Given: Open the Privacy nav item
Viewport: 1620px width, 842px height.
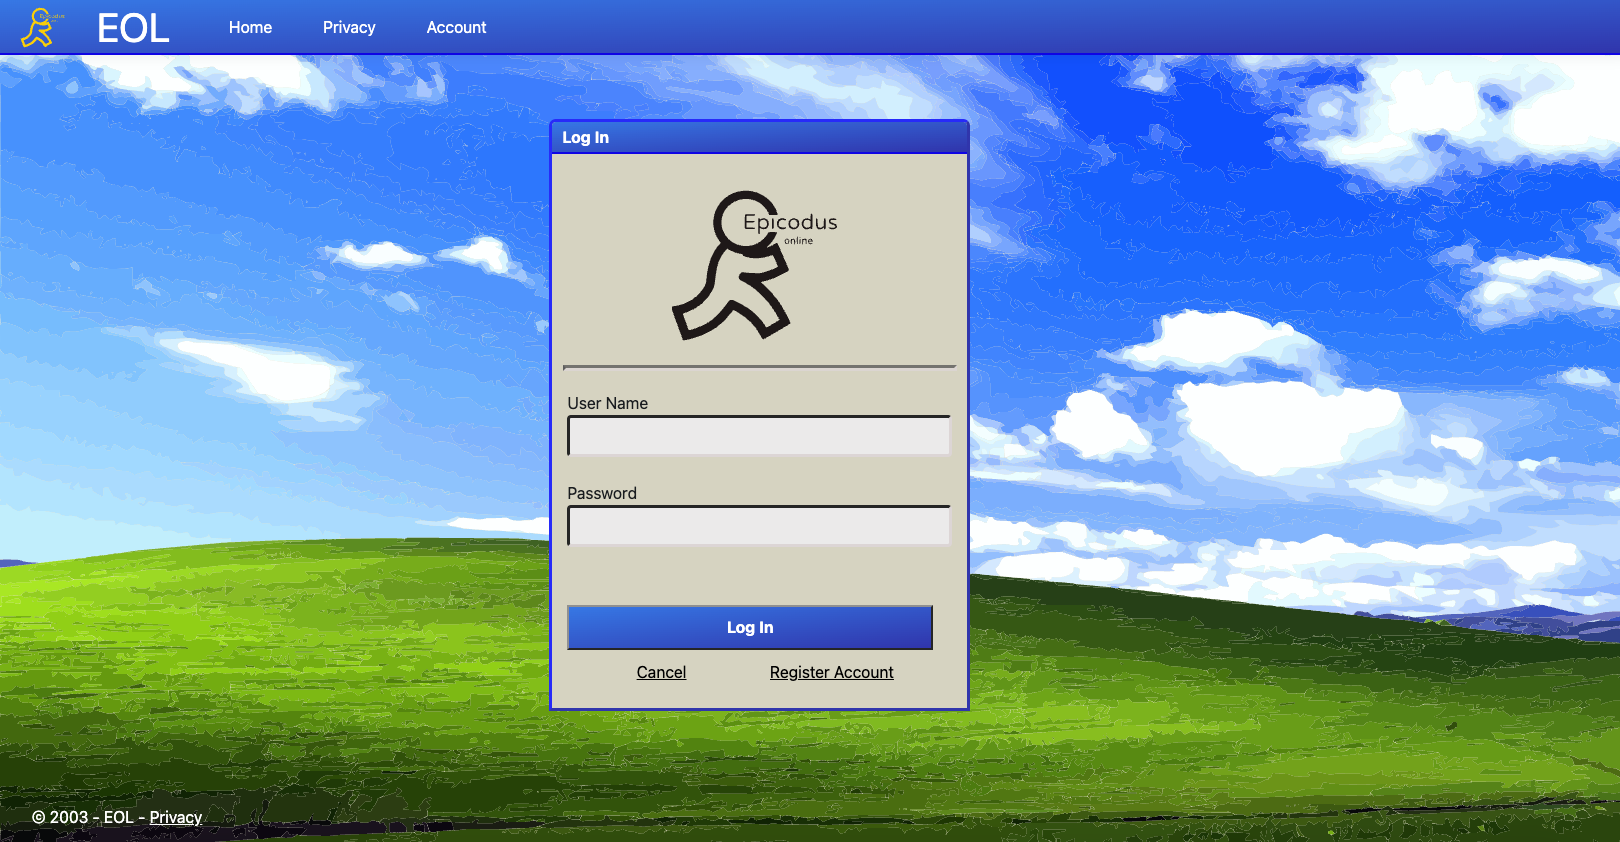Looking at the screenshot, I should (349, 28).
